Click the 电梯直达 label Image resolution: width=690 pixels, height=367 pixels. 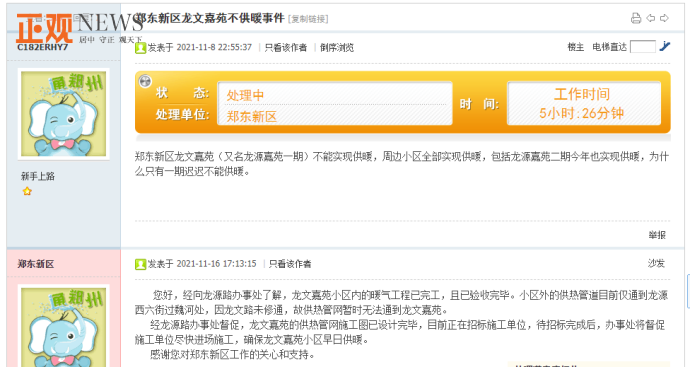coord(609,47)
